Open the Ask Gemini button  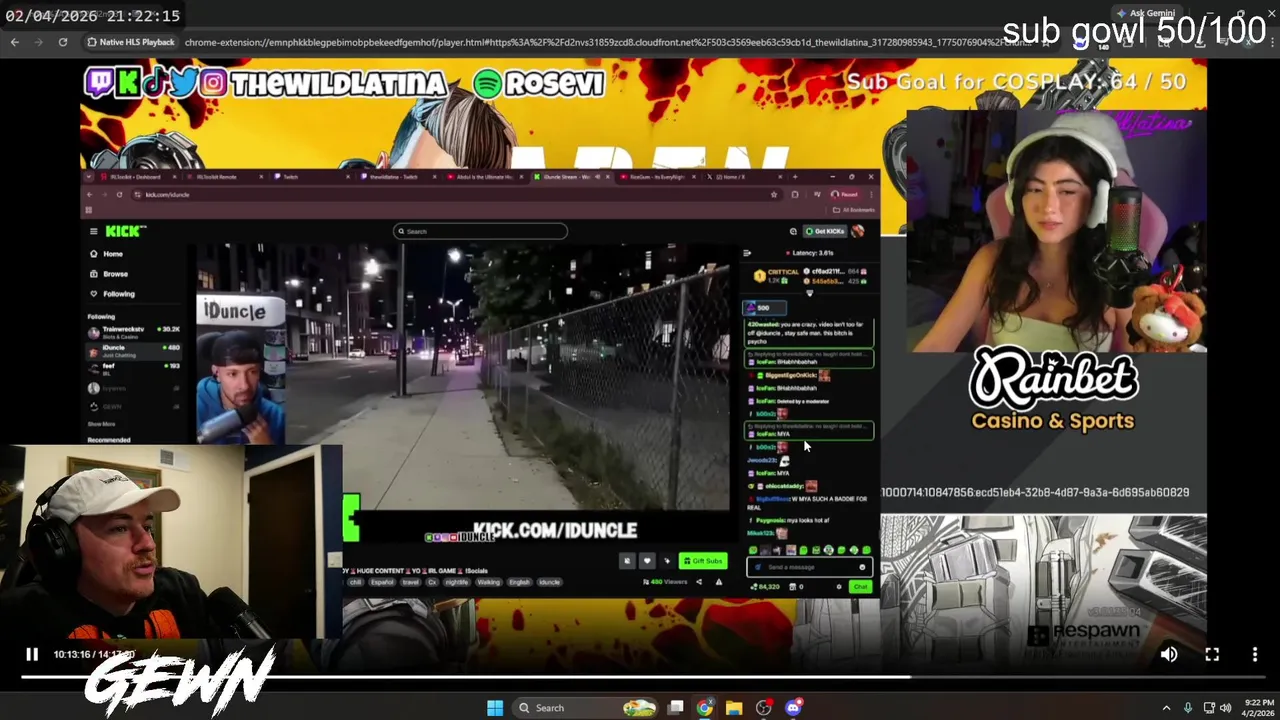tap(1146, 13)
